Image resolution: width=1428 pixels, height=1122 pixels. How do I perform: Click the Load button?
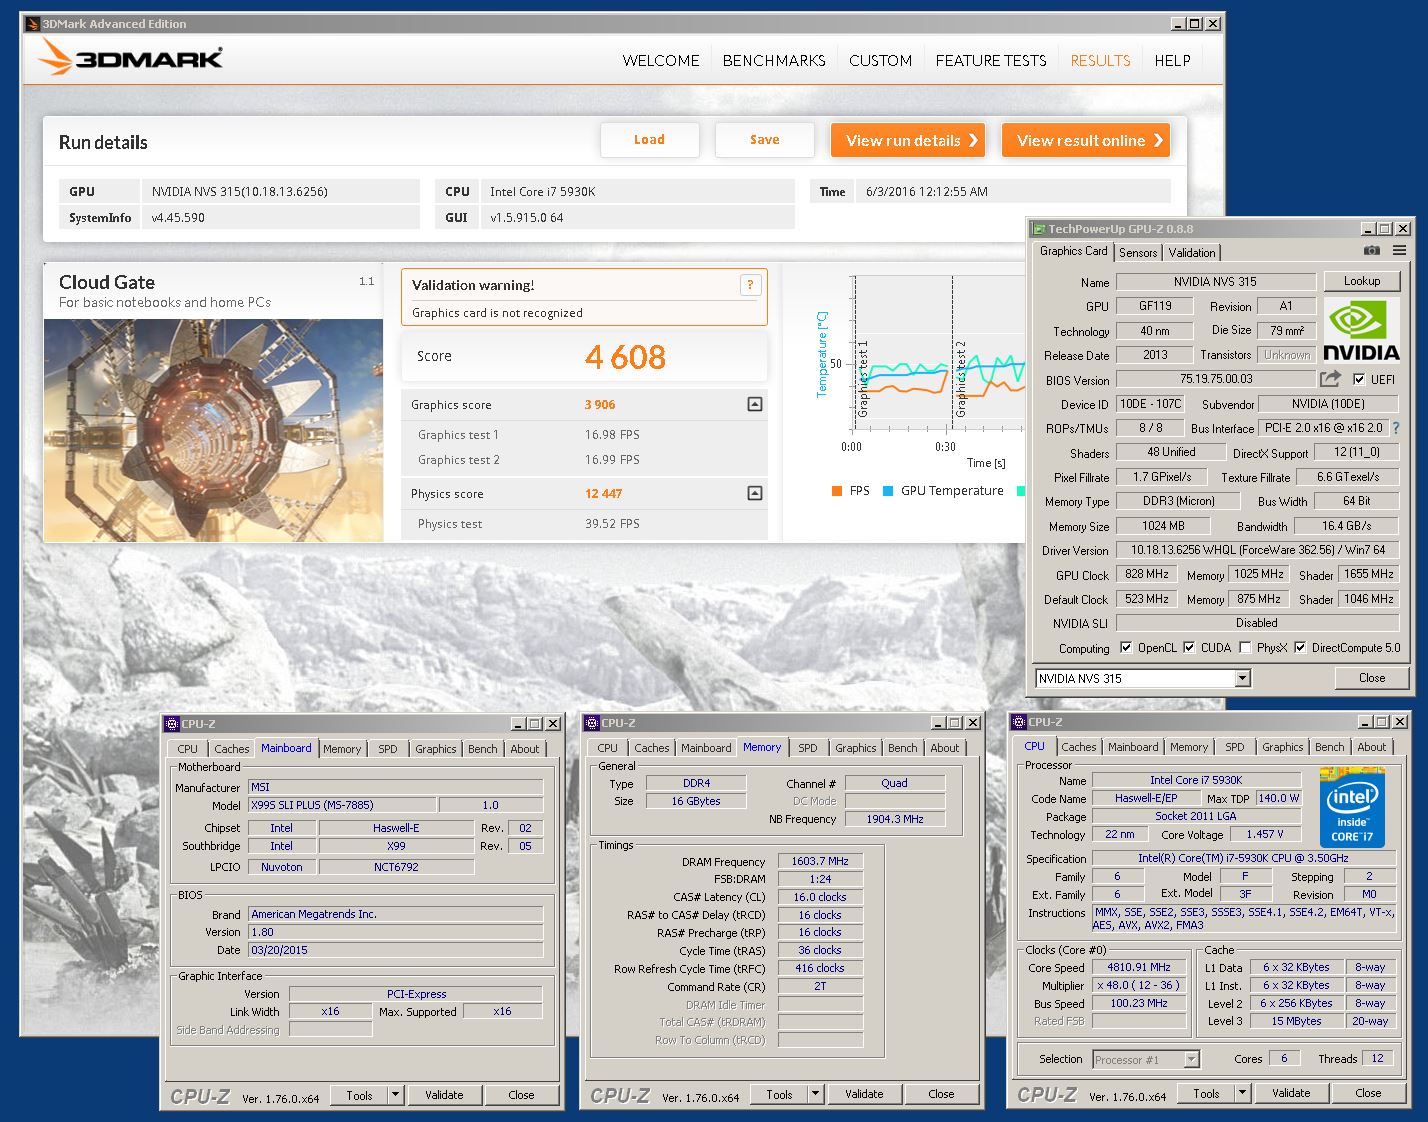(x=649, y=140)
